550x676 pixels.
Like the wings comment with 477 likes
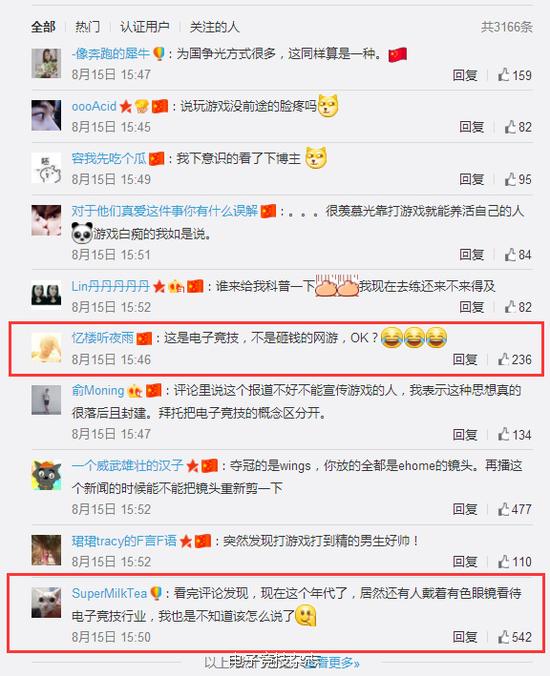[514, 509]
